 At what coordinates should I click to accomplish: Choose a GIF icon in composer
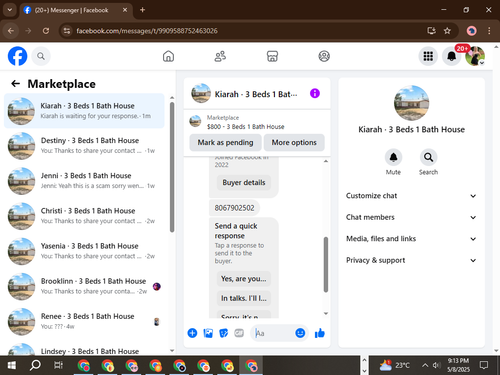coord(239,333)
